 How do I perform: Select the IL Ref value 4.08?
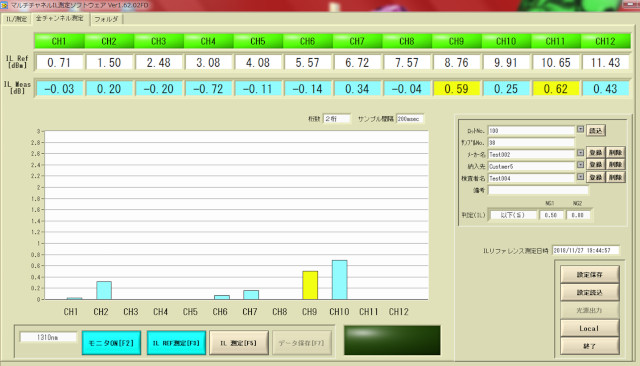click(x=258, y=62)
